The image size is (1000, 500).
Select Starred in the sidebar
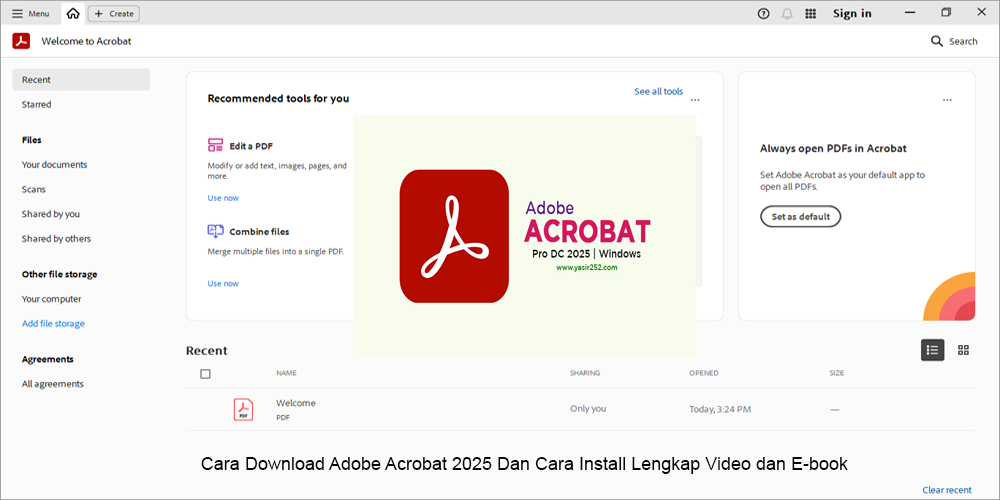[36, 105]
